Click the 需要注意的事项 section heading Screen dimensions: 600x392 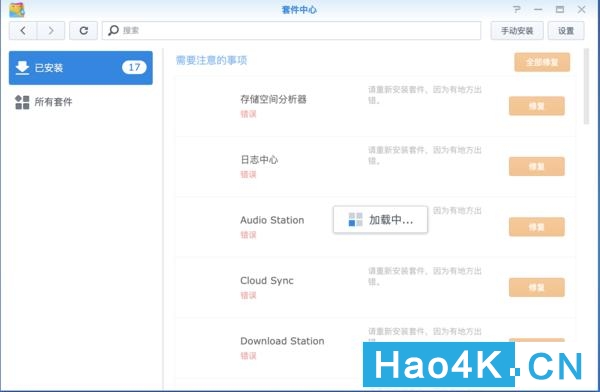pos(211,60)
